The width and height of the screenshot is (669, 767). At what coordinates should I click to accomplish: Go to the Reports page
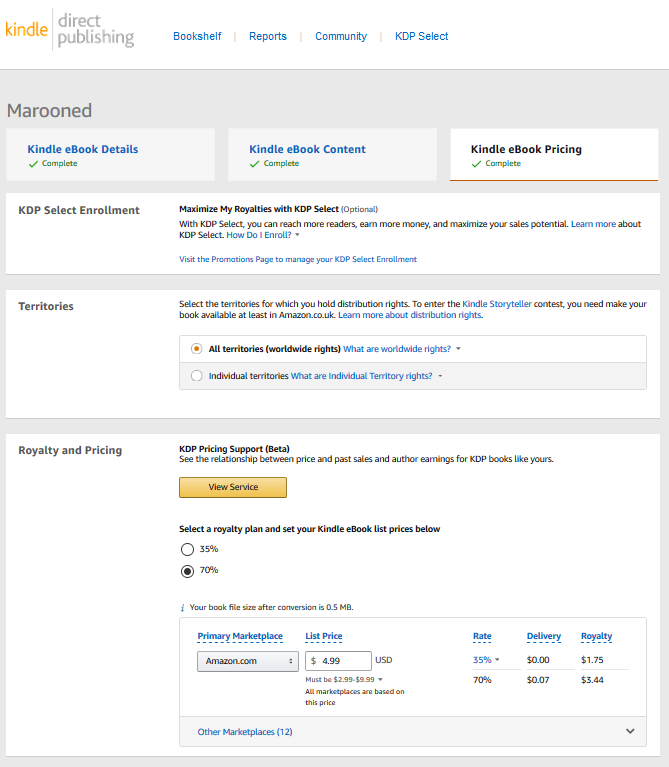pos(268,36)
